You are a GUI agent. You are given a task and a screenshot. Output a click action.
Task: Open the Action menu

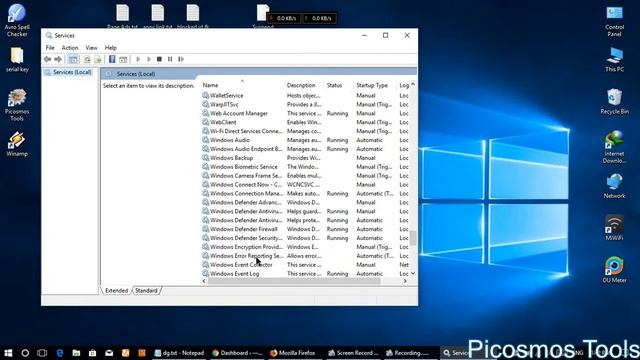coord(70,48)
